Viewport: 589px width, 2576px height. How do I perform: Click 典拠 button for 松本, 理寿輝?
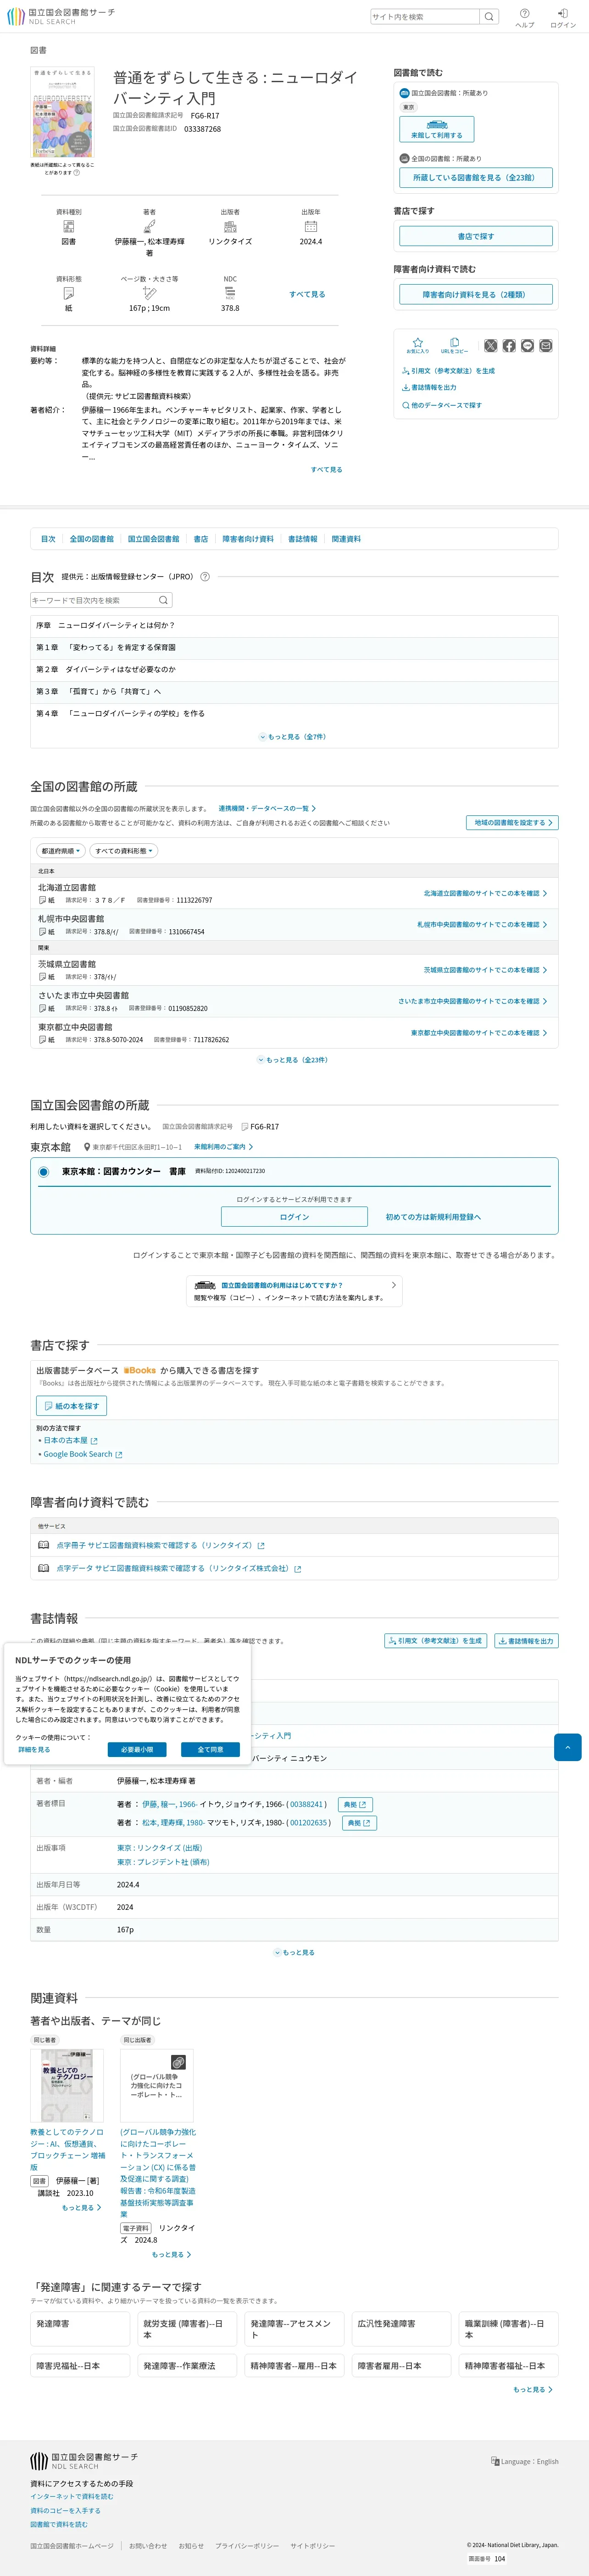pyautogui.click(x=360, y=1823)
